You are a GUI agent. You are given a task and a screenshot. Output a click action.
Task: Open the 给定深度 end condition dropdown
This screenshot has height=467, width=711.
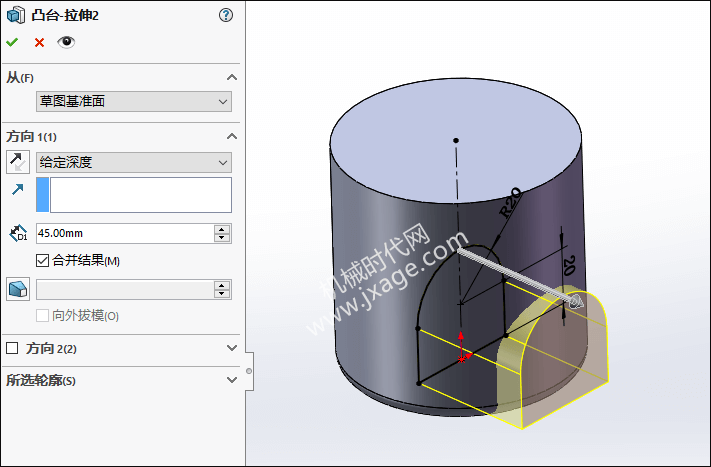tap(133, 162)
